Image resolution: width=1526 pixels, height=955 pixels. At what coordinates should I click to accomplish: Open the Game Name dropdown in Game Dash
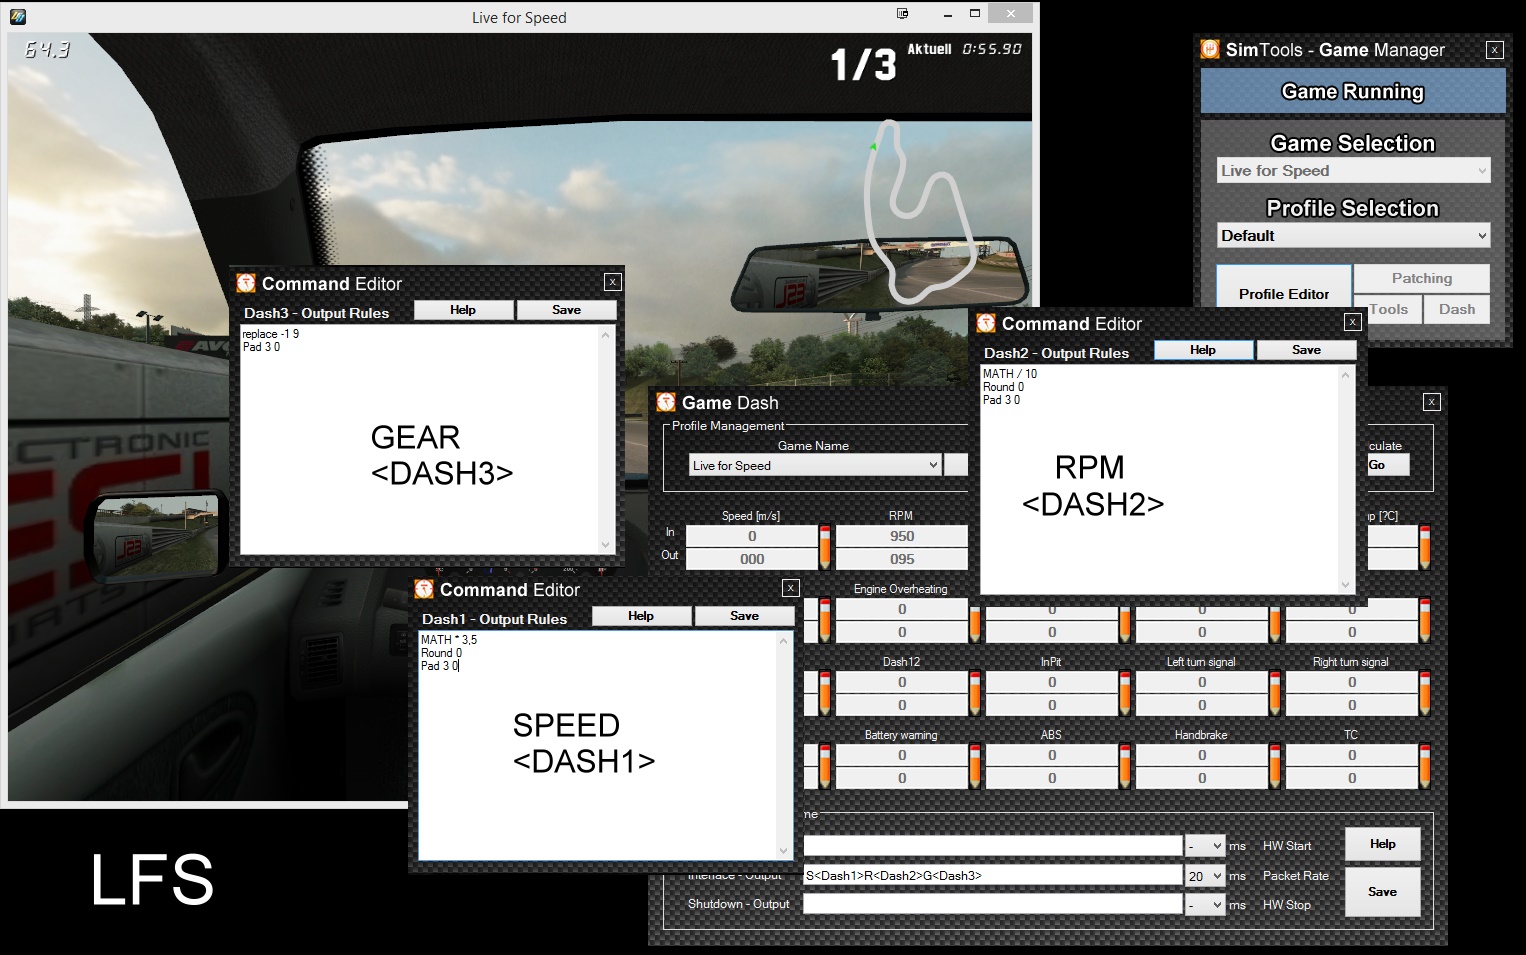pyautogui.click(x=815, y=465)
